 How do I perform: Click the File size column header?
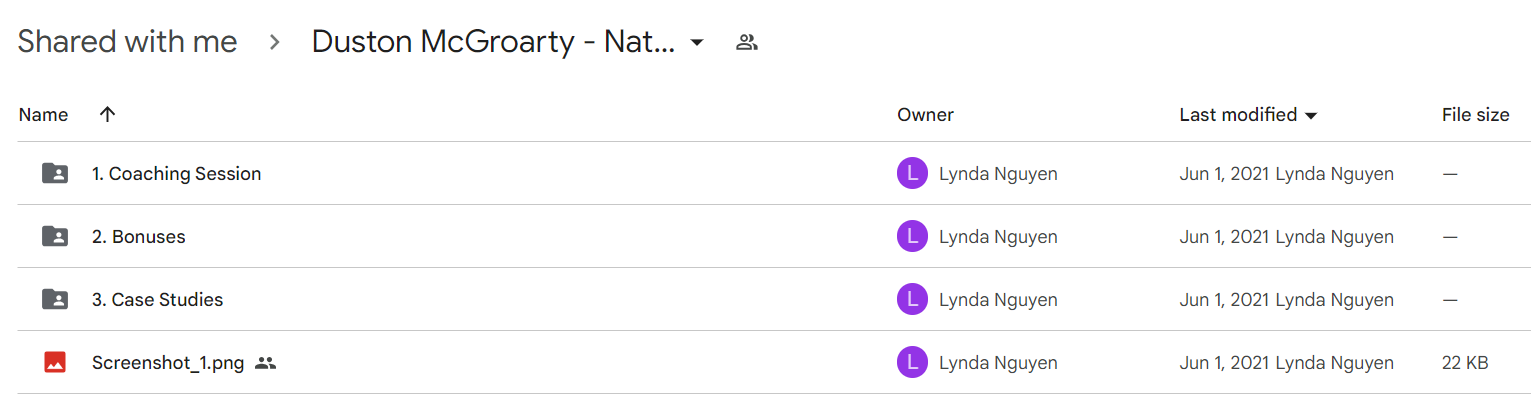point(1475,115)
